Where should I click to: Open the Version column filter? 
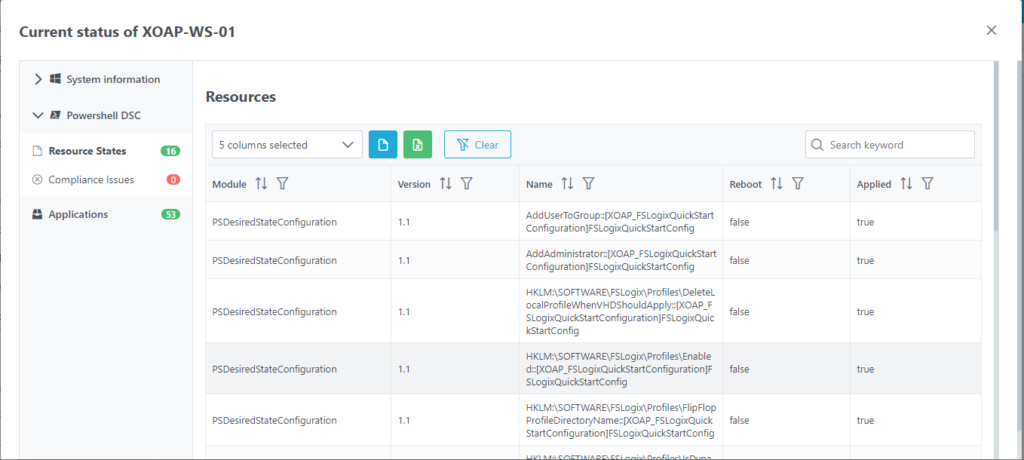[466, 184]
